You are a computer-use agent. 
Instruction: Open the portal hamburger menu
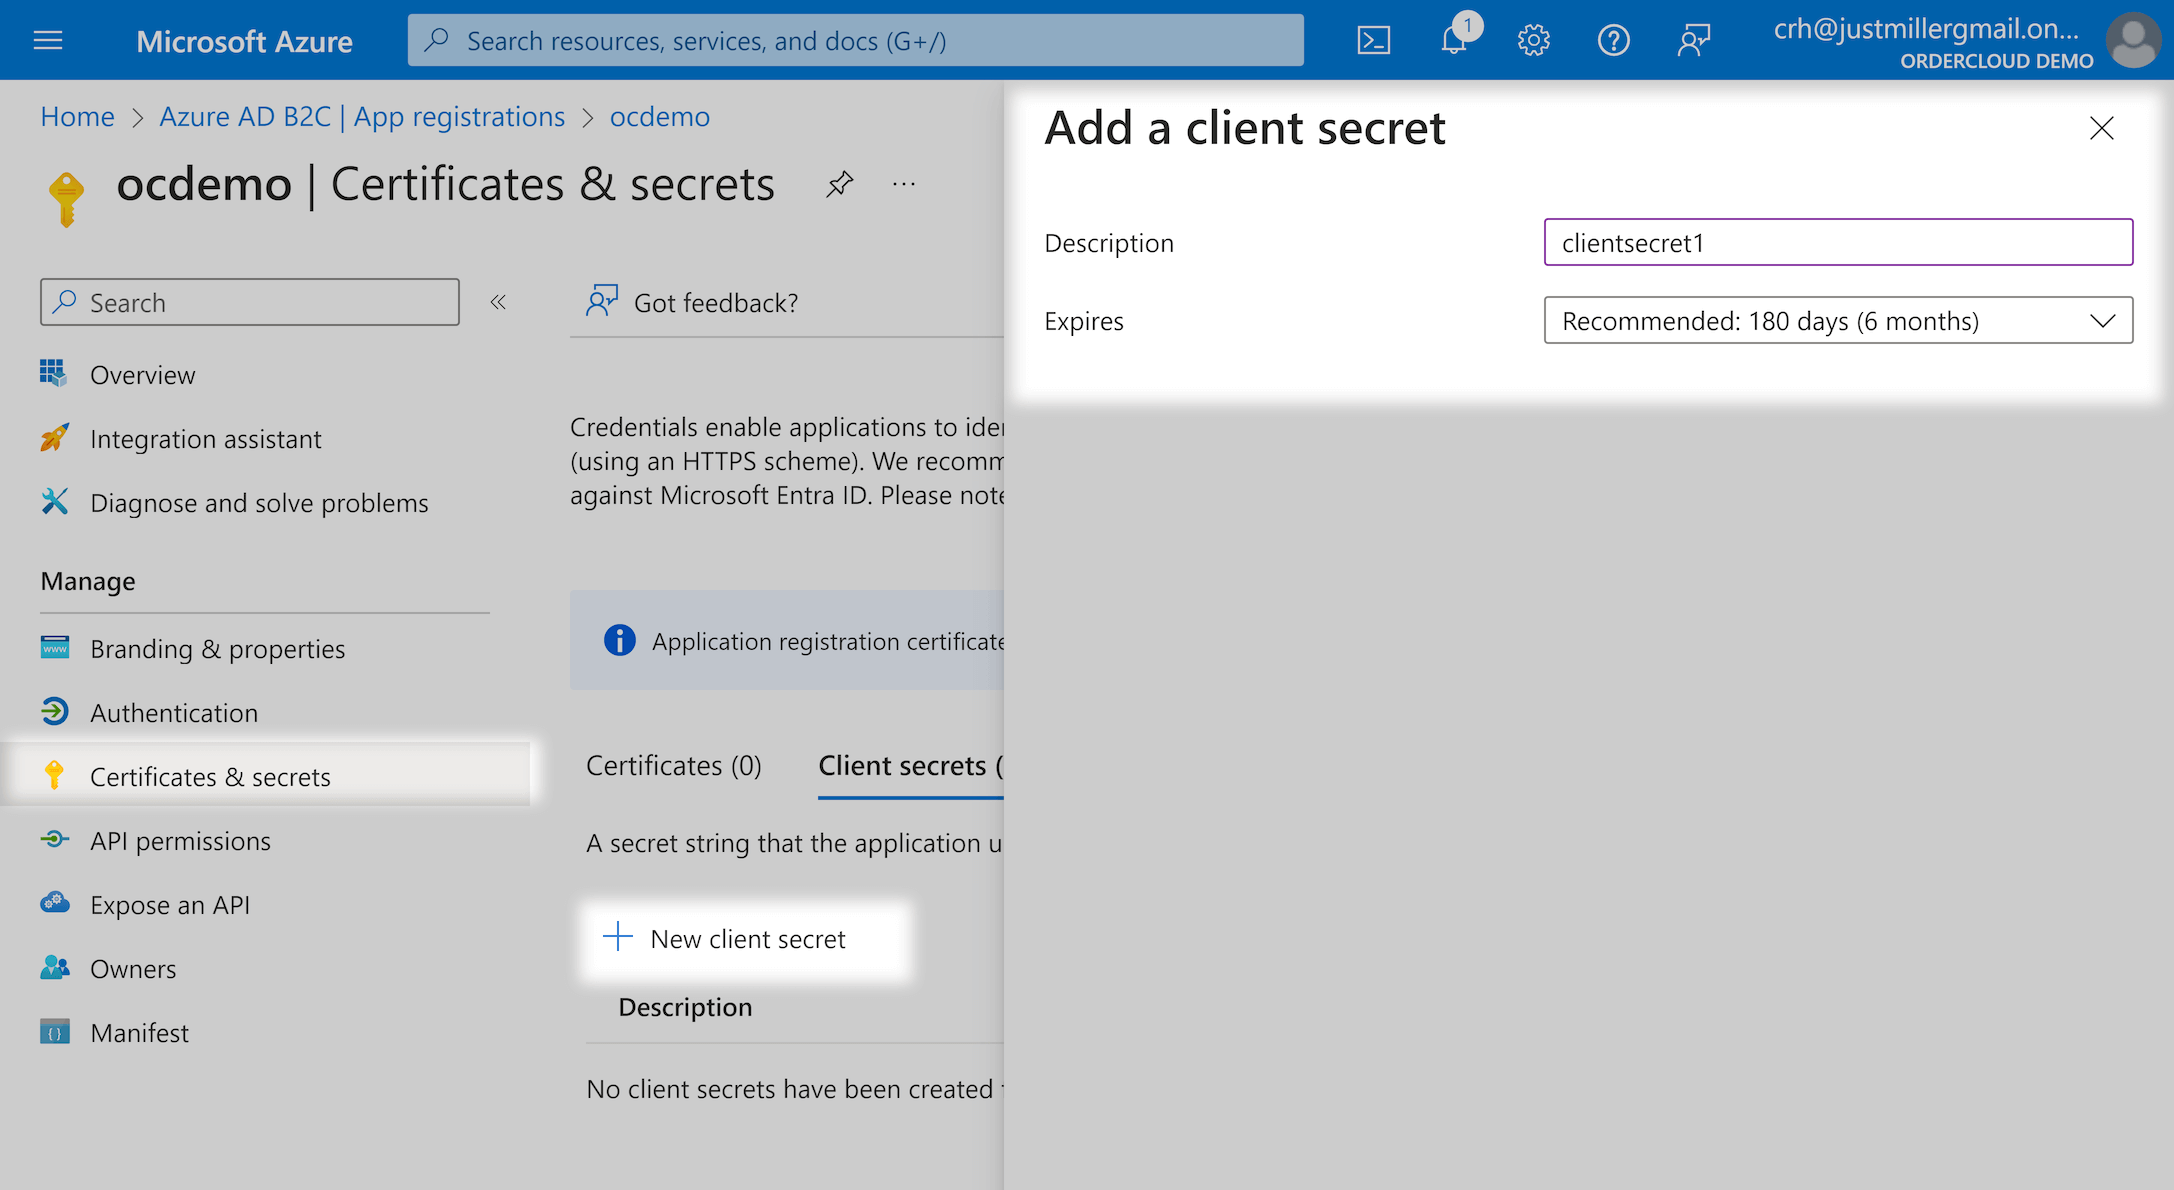[x=48, y=40]
